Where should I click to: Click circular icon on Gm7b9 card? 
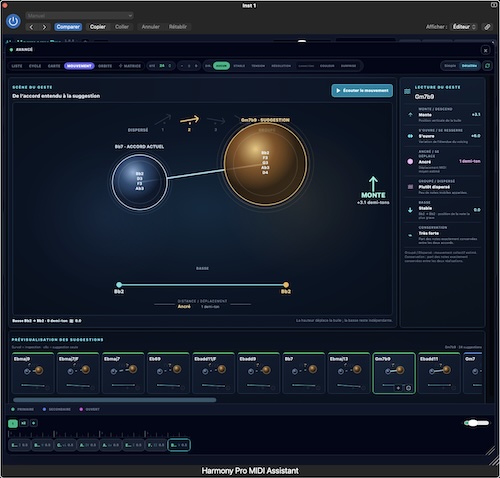coord(408,388)
